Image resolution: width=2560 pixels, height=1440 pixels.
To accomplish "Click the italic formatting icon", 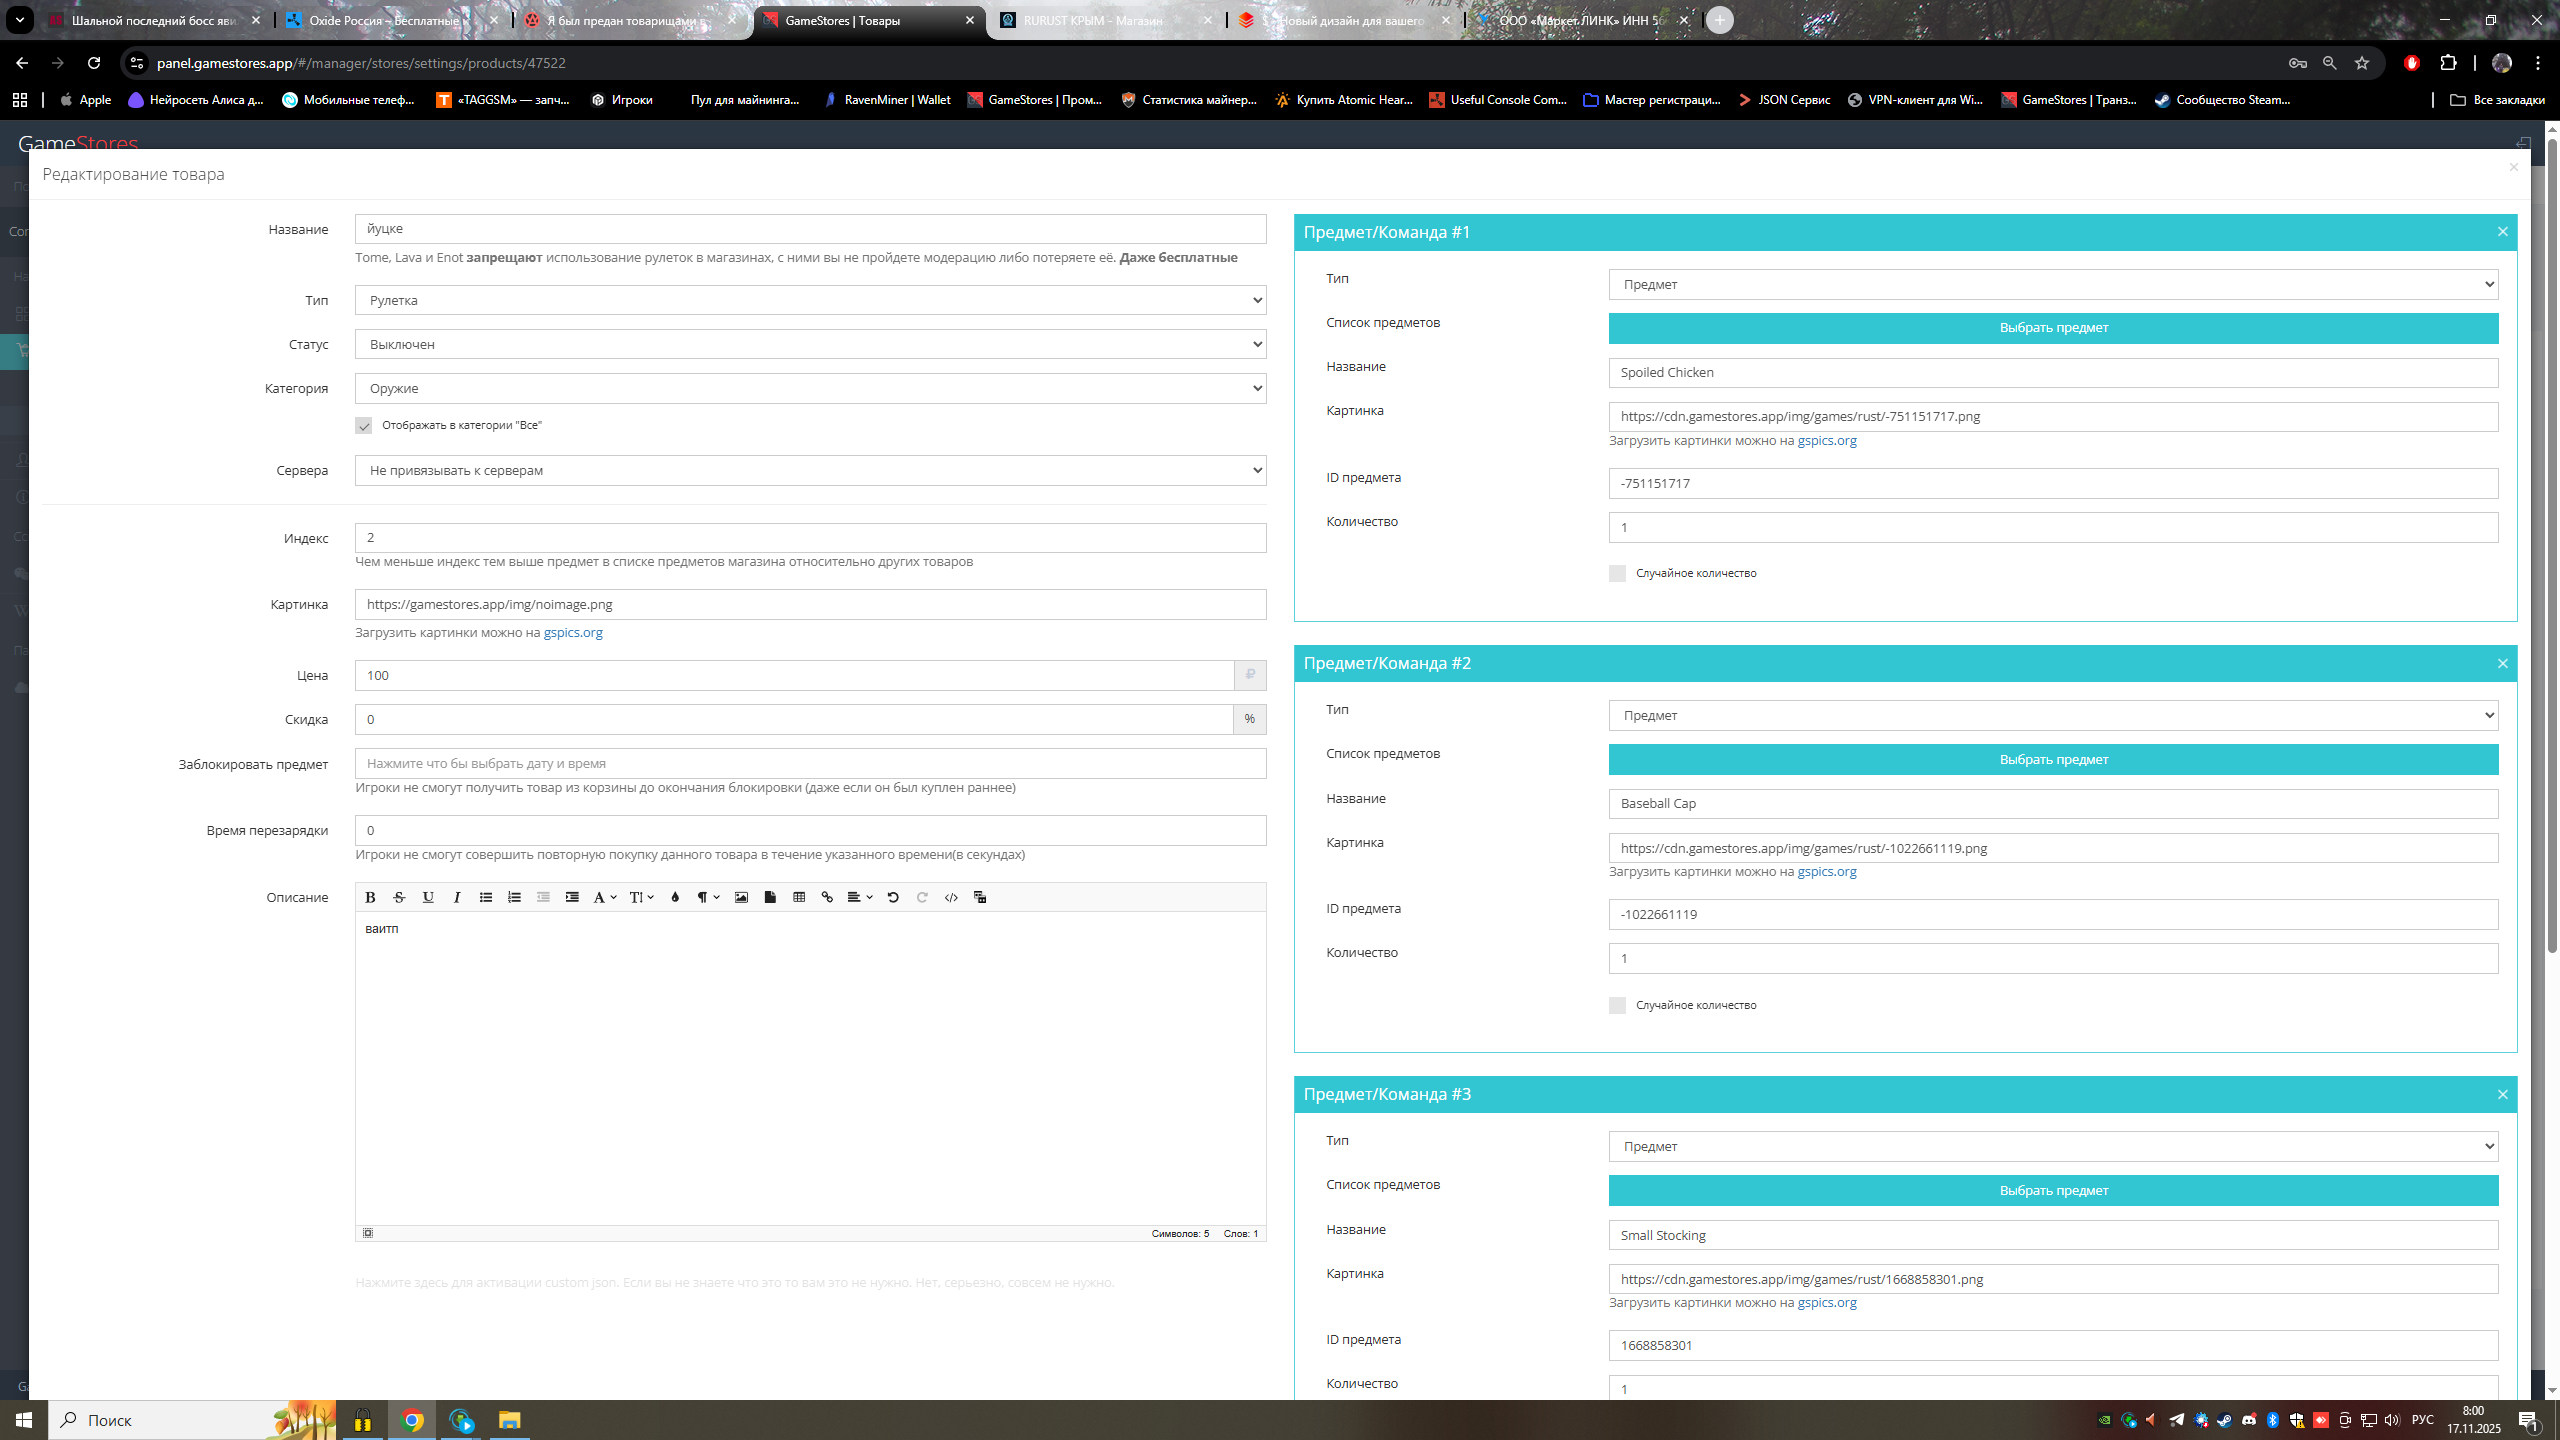I will (x=457, y=897).
